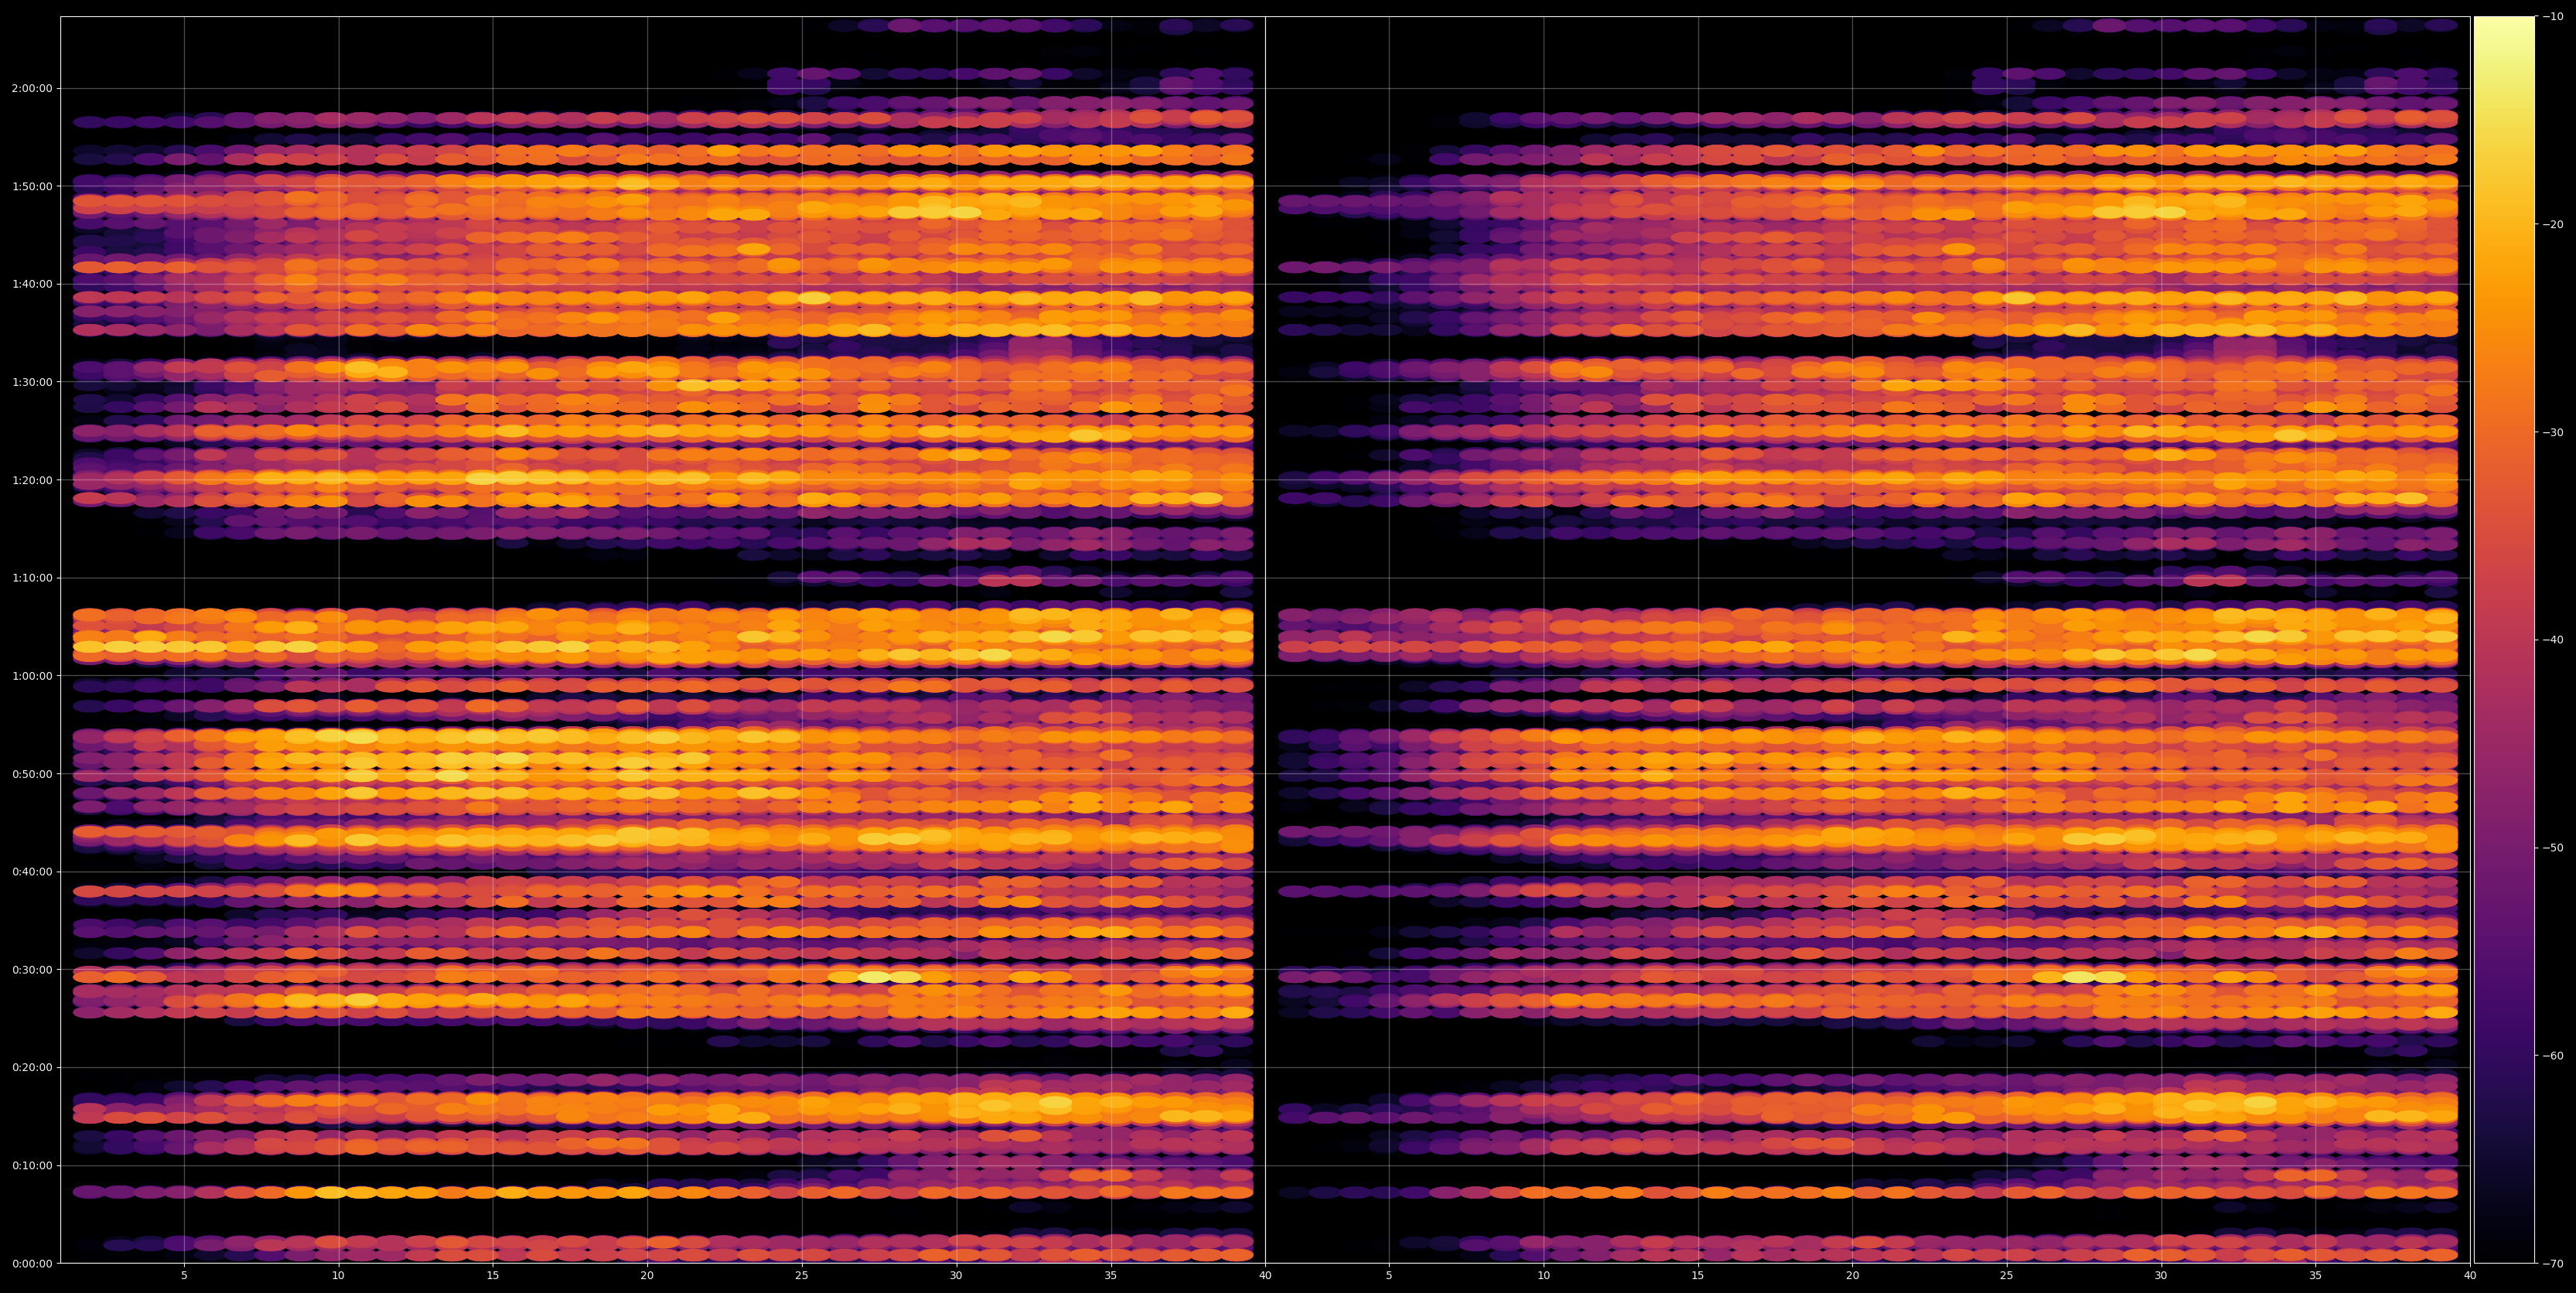Click x-axis label 25 of left heatmap
The width and height of the screenshot is (2576, 1293).
(802, 1276)
